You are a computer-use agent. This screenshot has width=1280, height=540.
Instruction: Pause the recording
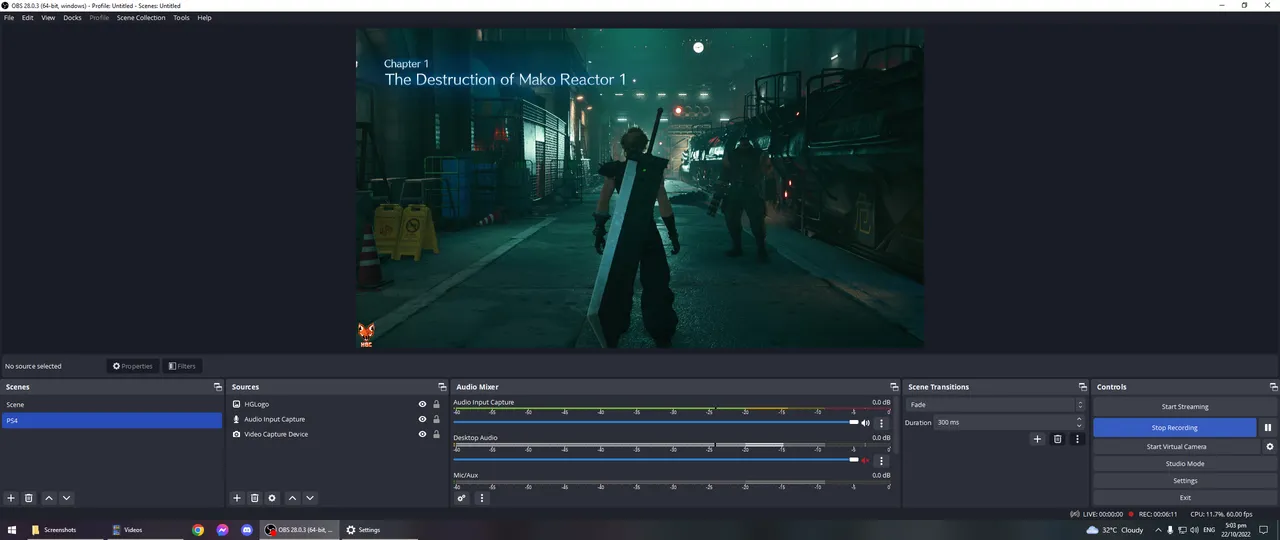pyautogui.click(x=1268, y=427)
